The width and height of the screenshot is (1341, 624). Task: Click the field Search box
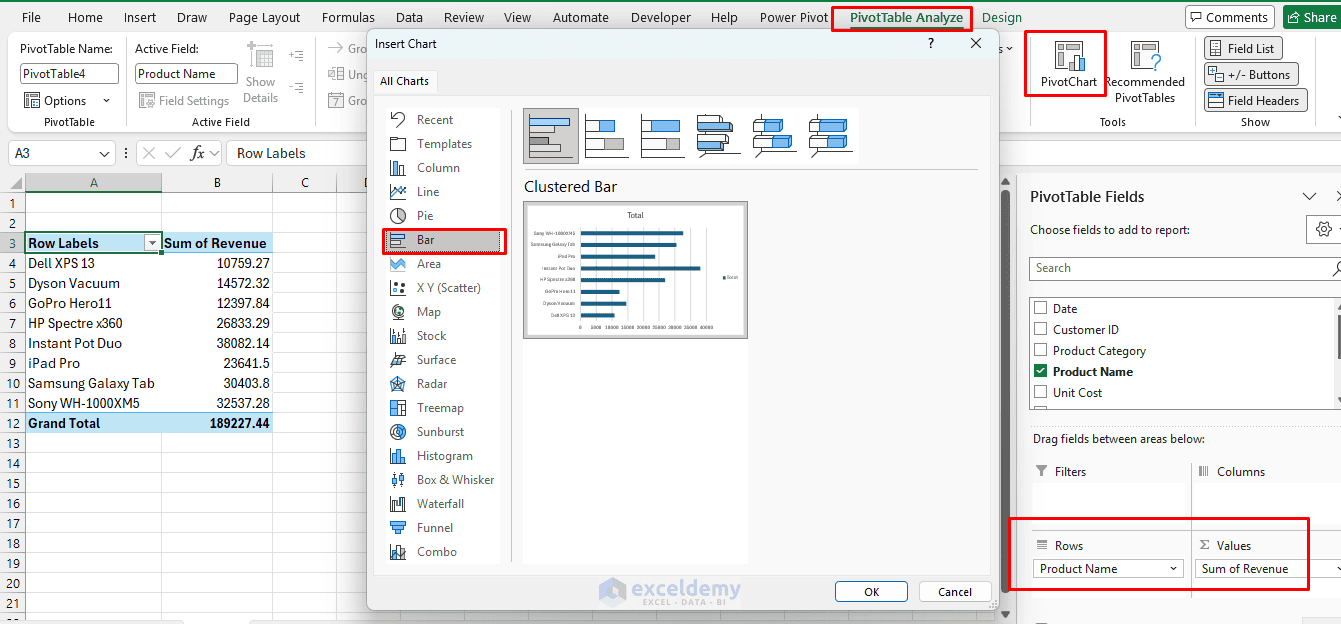click(1183, 268)
